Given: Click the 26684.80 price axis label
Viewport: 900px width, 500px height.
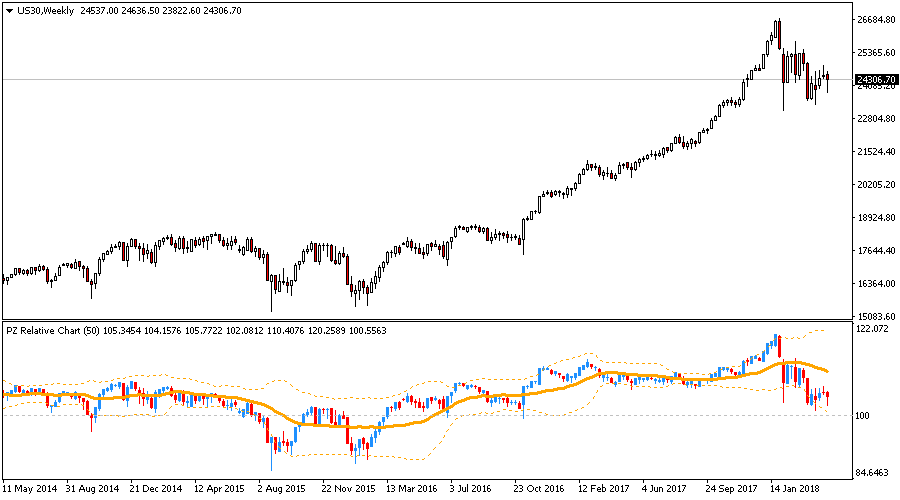Looking at the screenshot, I should point(875,20).
